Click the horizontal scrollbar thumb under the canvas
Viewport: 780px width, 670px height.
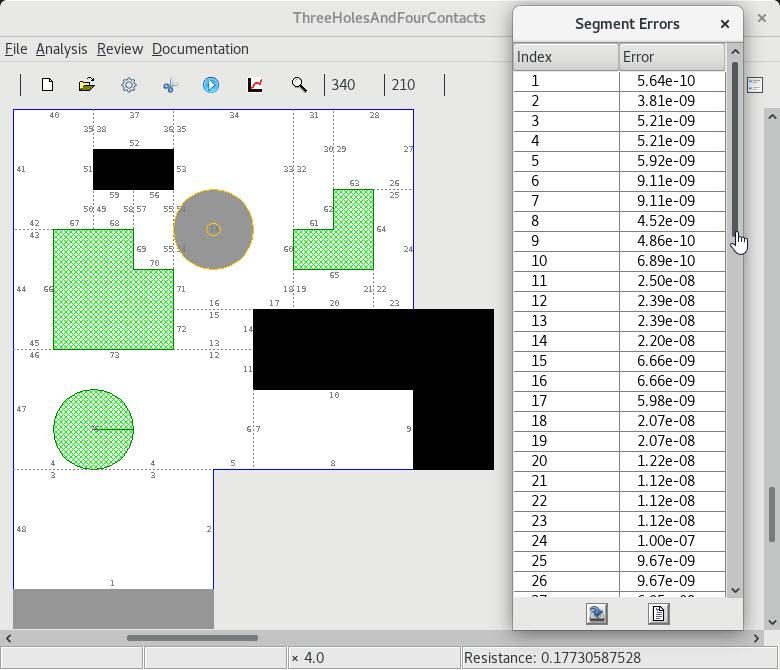pos(192,637)
